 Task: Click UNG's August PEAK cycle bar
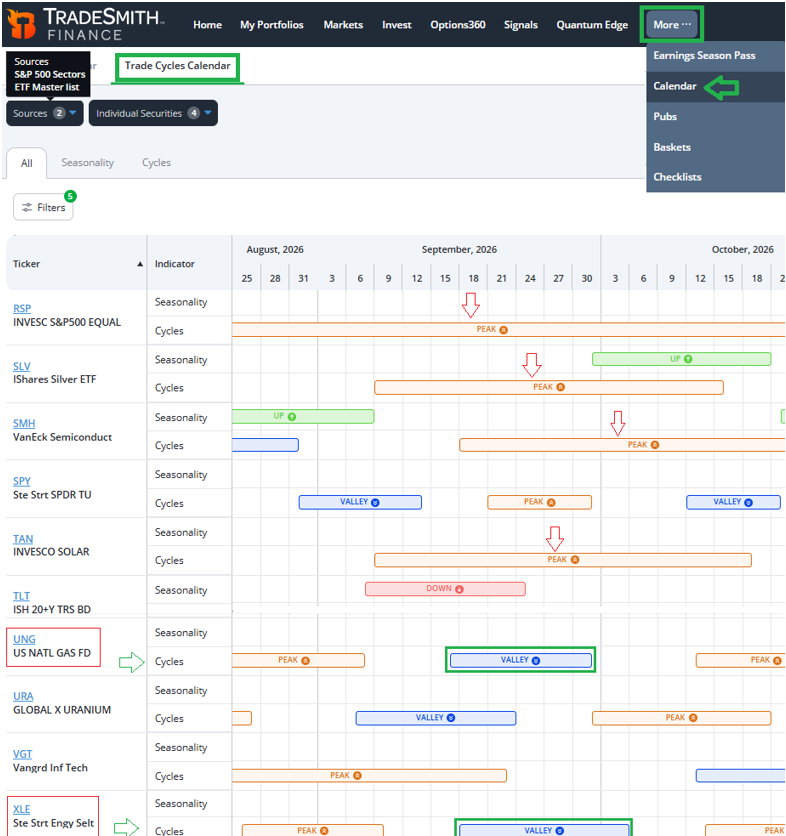pos(298,660)
